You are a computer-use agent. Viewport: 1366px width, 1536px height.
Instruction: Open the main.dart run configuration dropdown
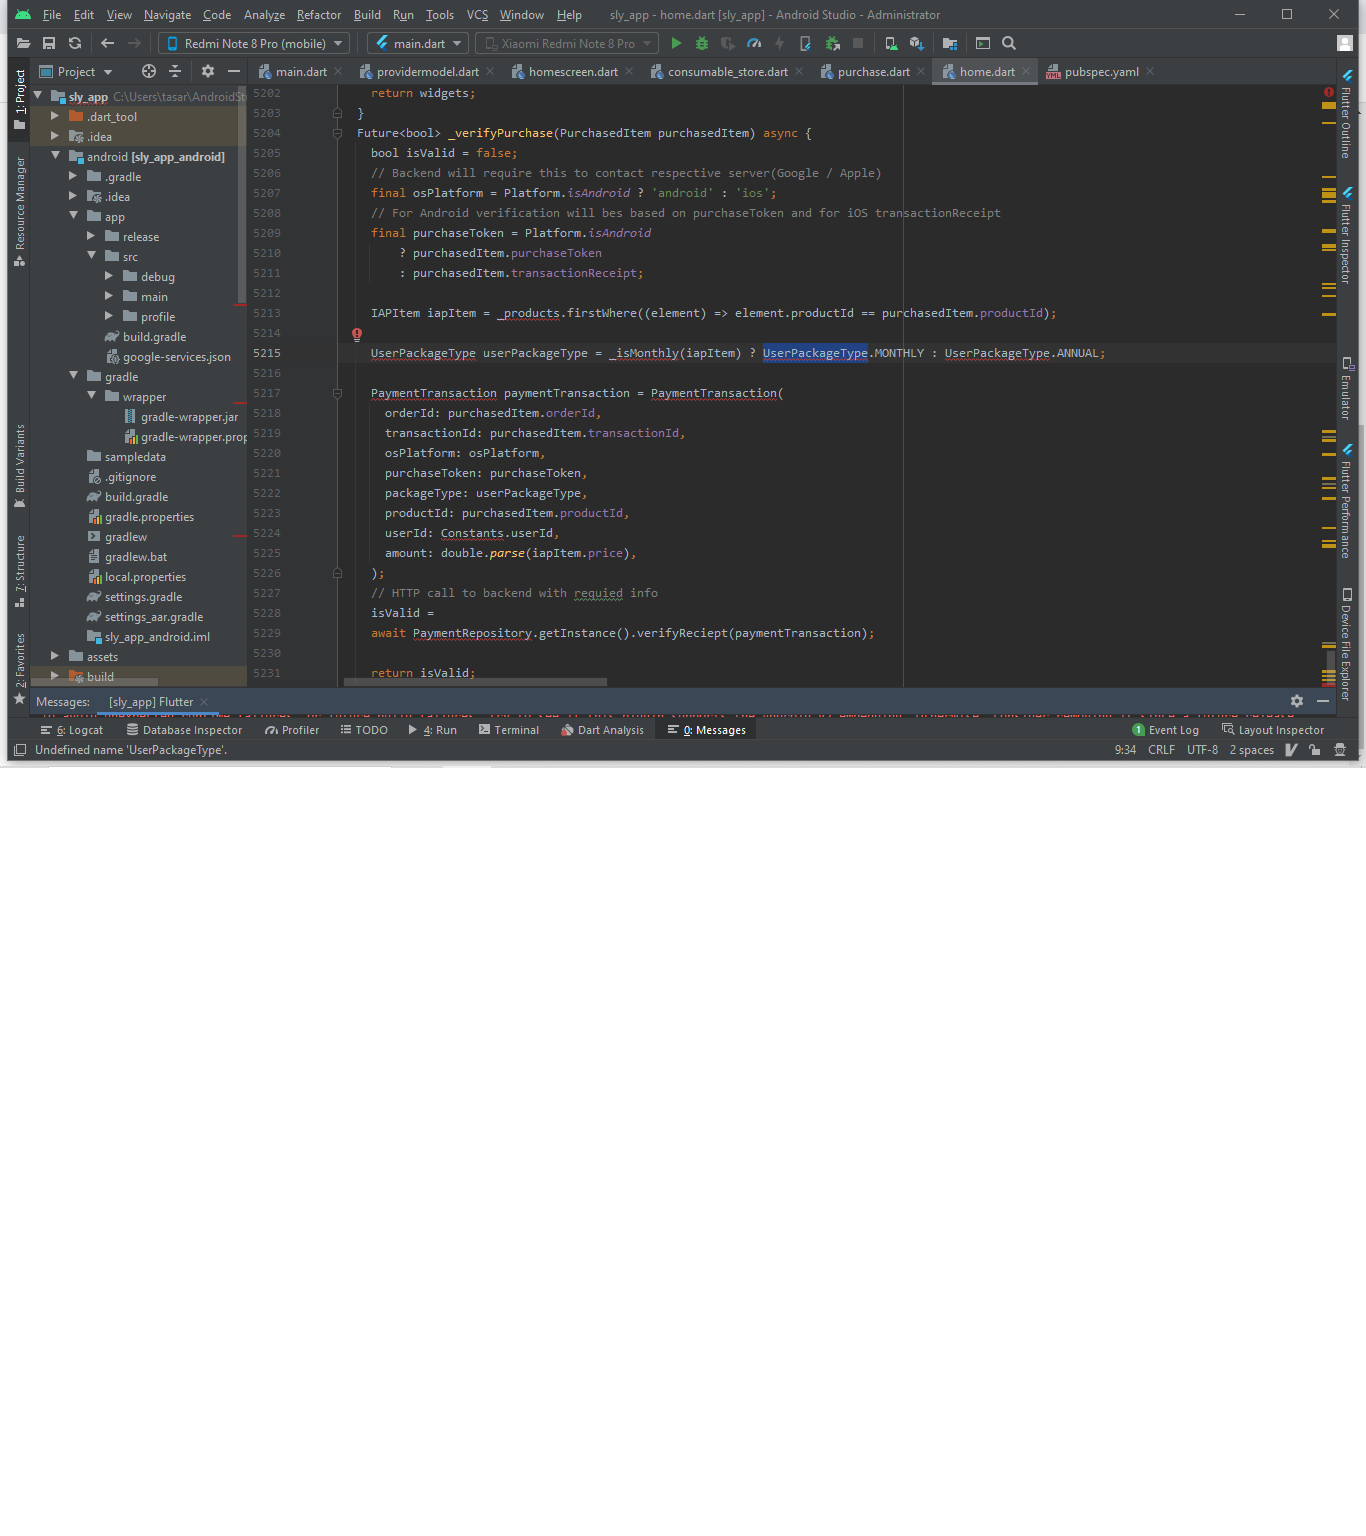(418, 43)
